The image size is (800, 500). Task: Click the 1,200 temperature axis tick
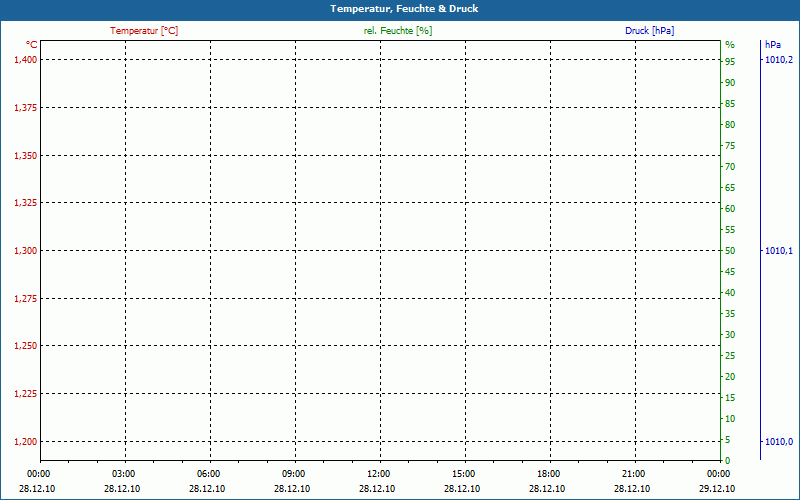click(x=25, y=441)
